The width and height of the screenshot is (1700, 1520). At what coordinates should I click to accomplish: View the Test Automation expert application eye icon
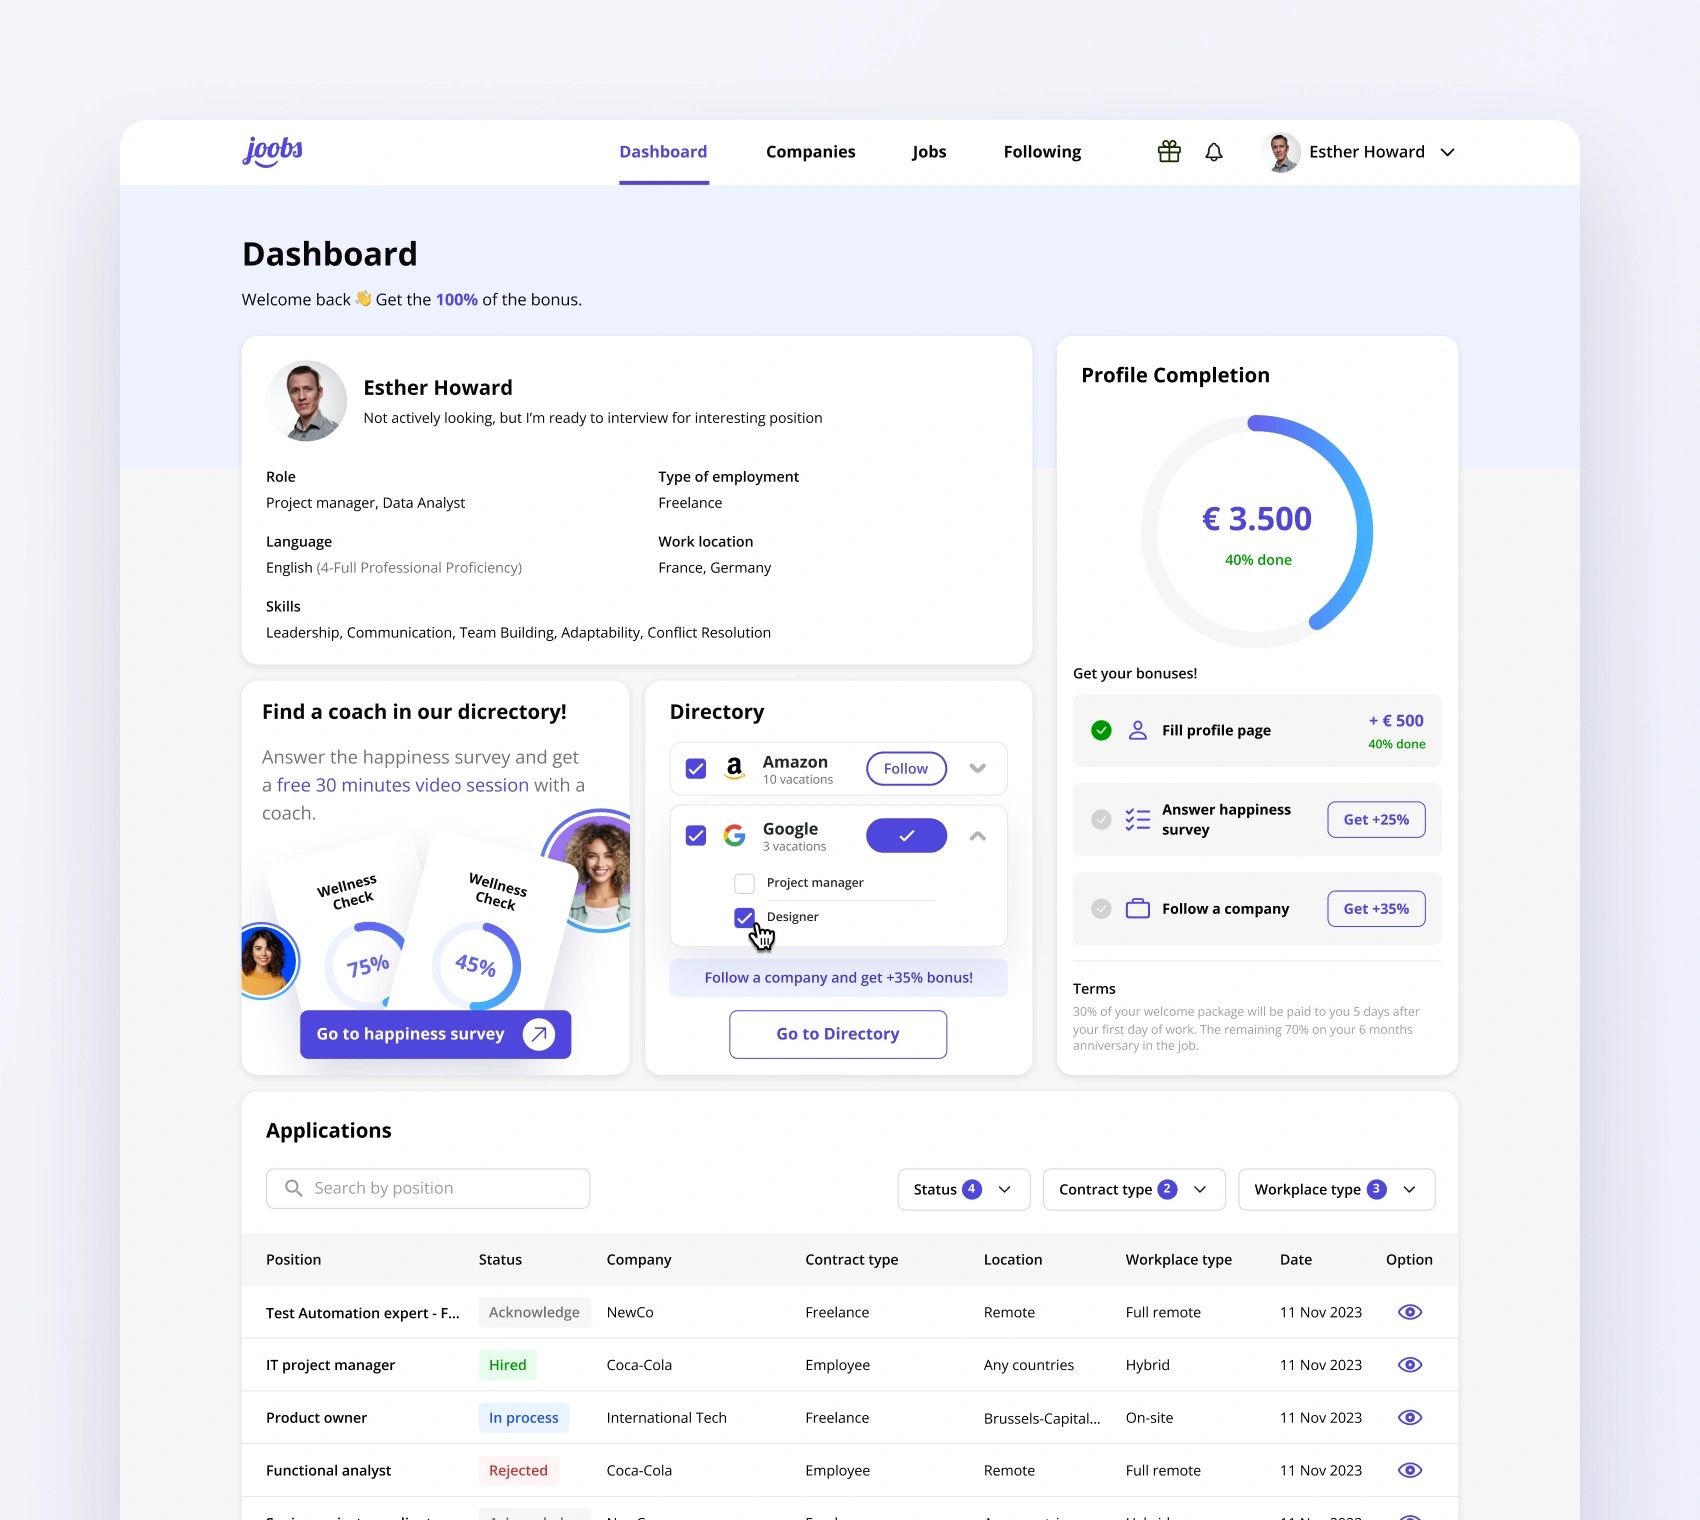click(1410, 1312)
